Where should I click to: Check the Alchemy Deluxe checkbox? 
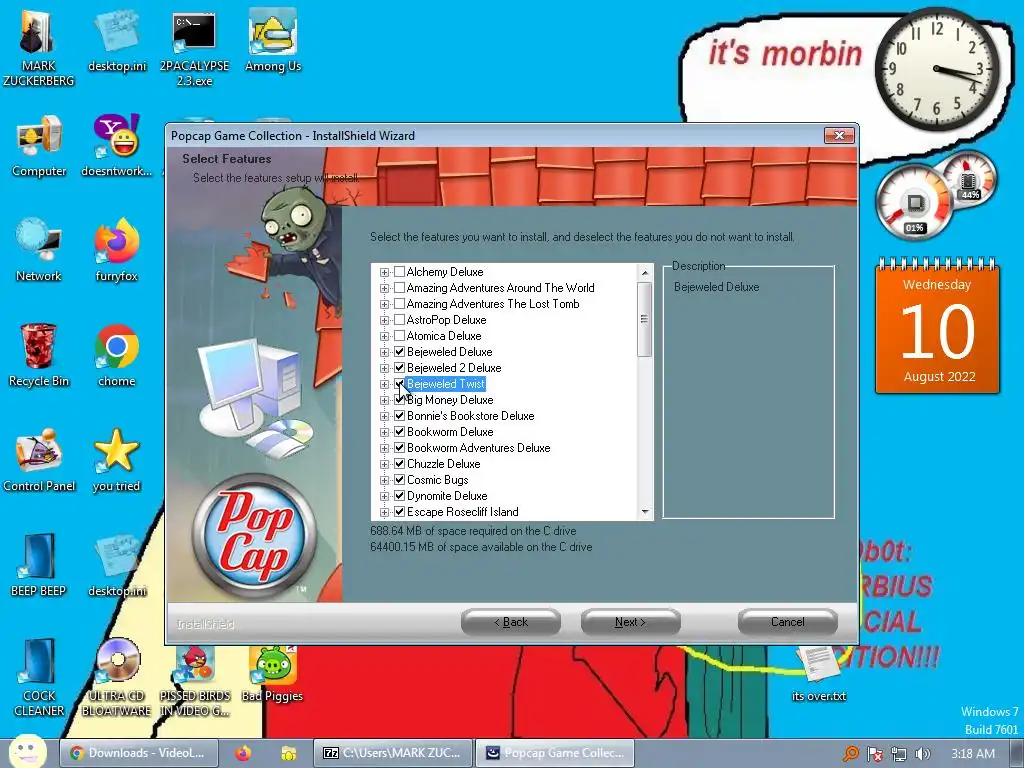tap(400, 271)
